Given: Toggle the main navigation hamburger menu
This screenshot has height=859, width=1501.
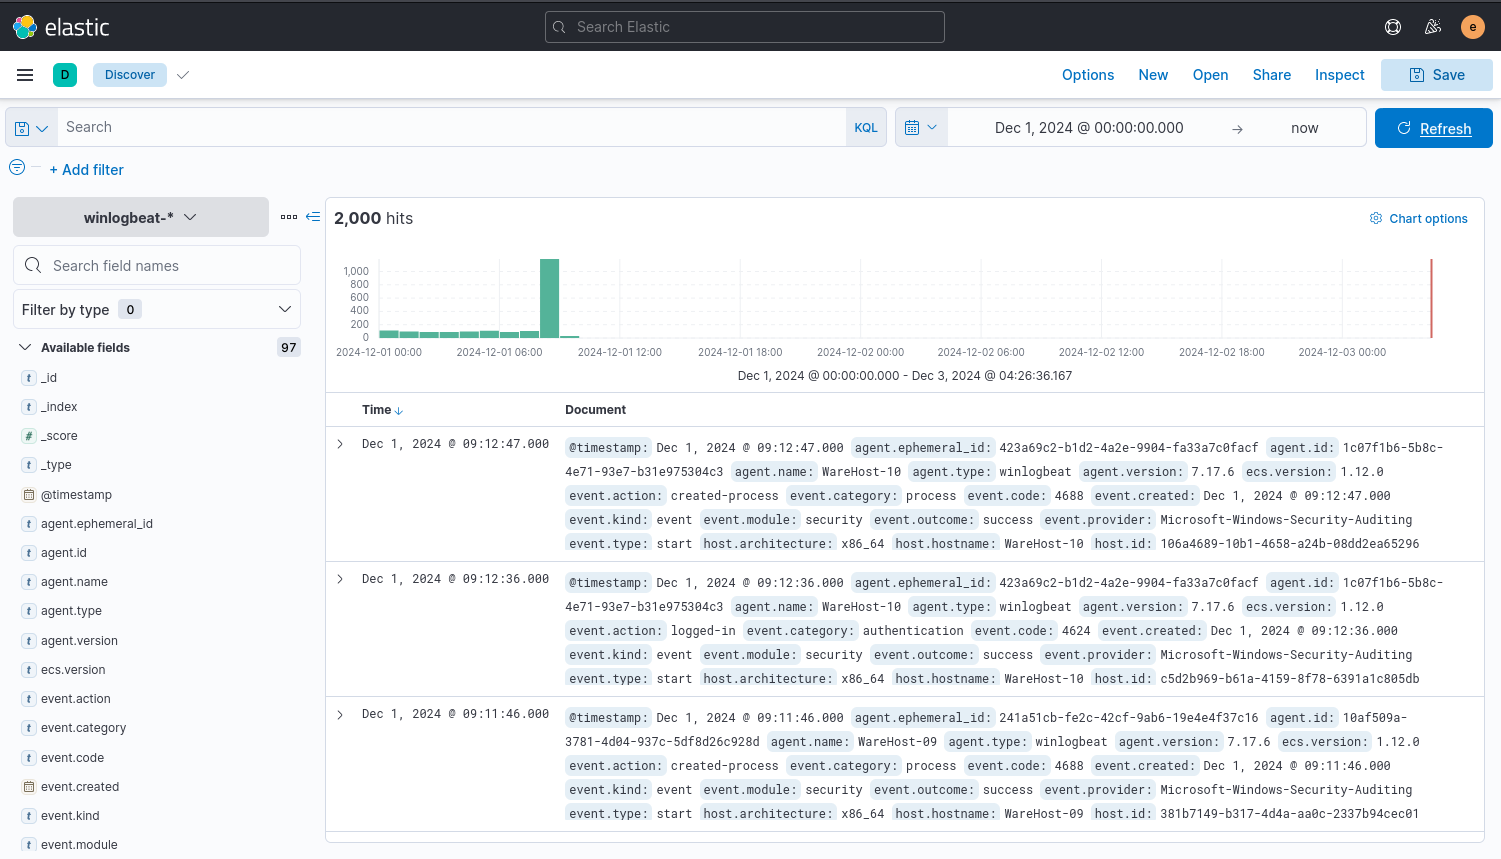Looking at the screenshot, I should pyautogui.click(x=25, y=75).
